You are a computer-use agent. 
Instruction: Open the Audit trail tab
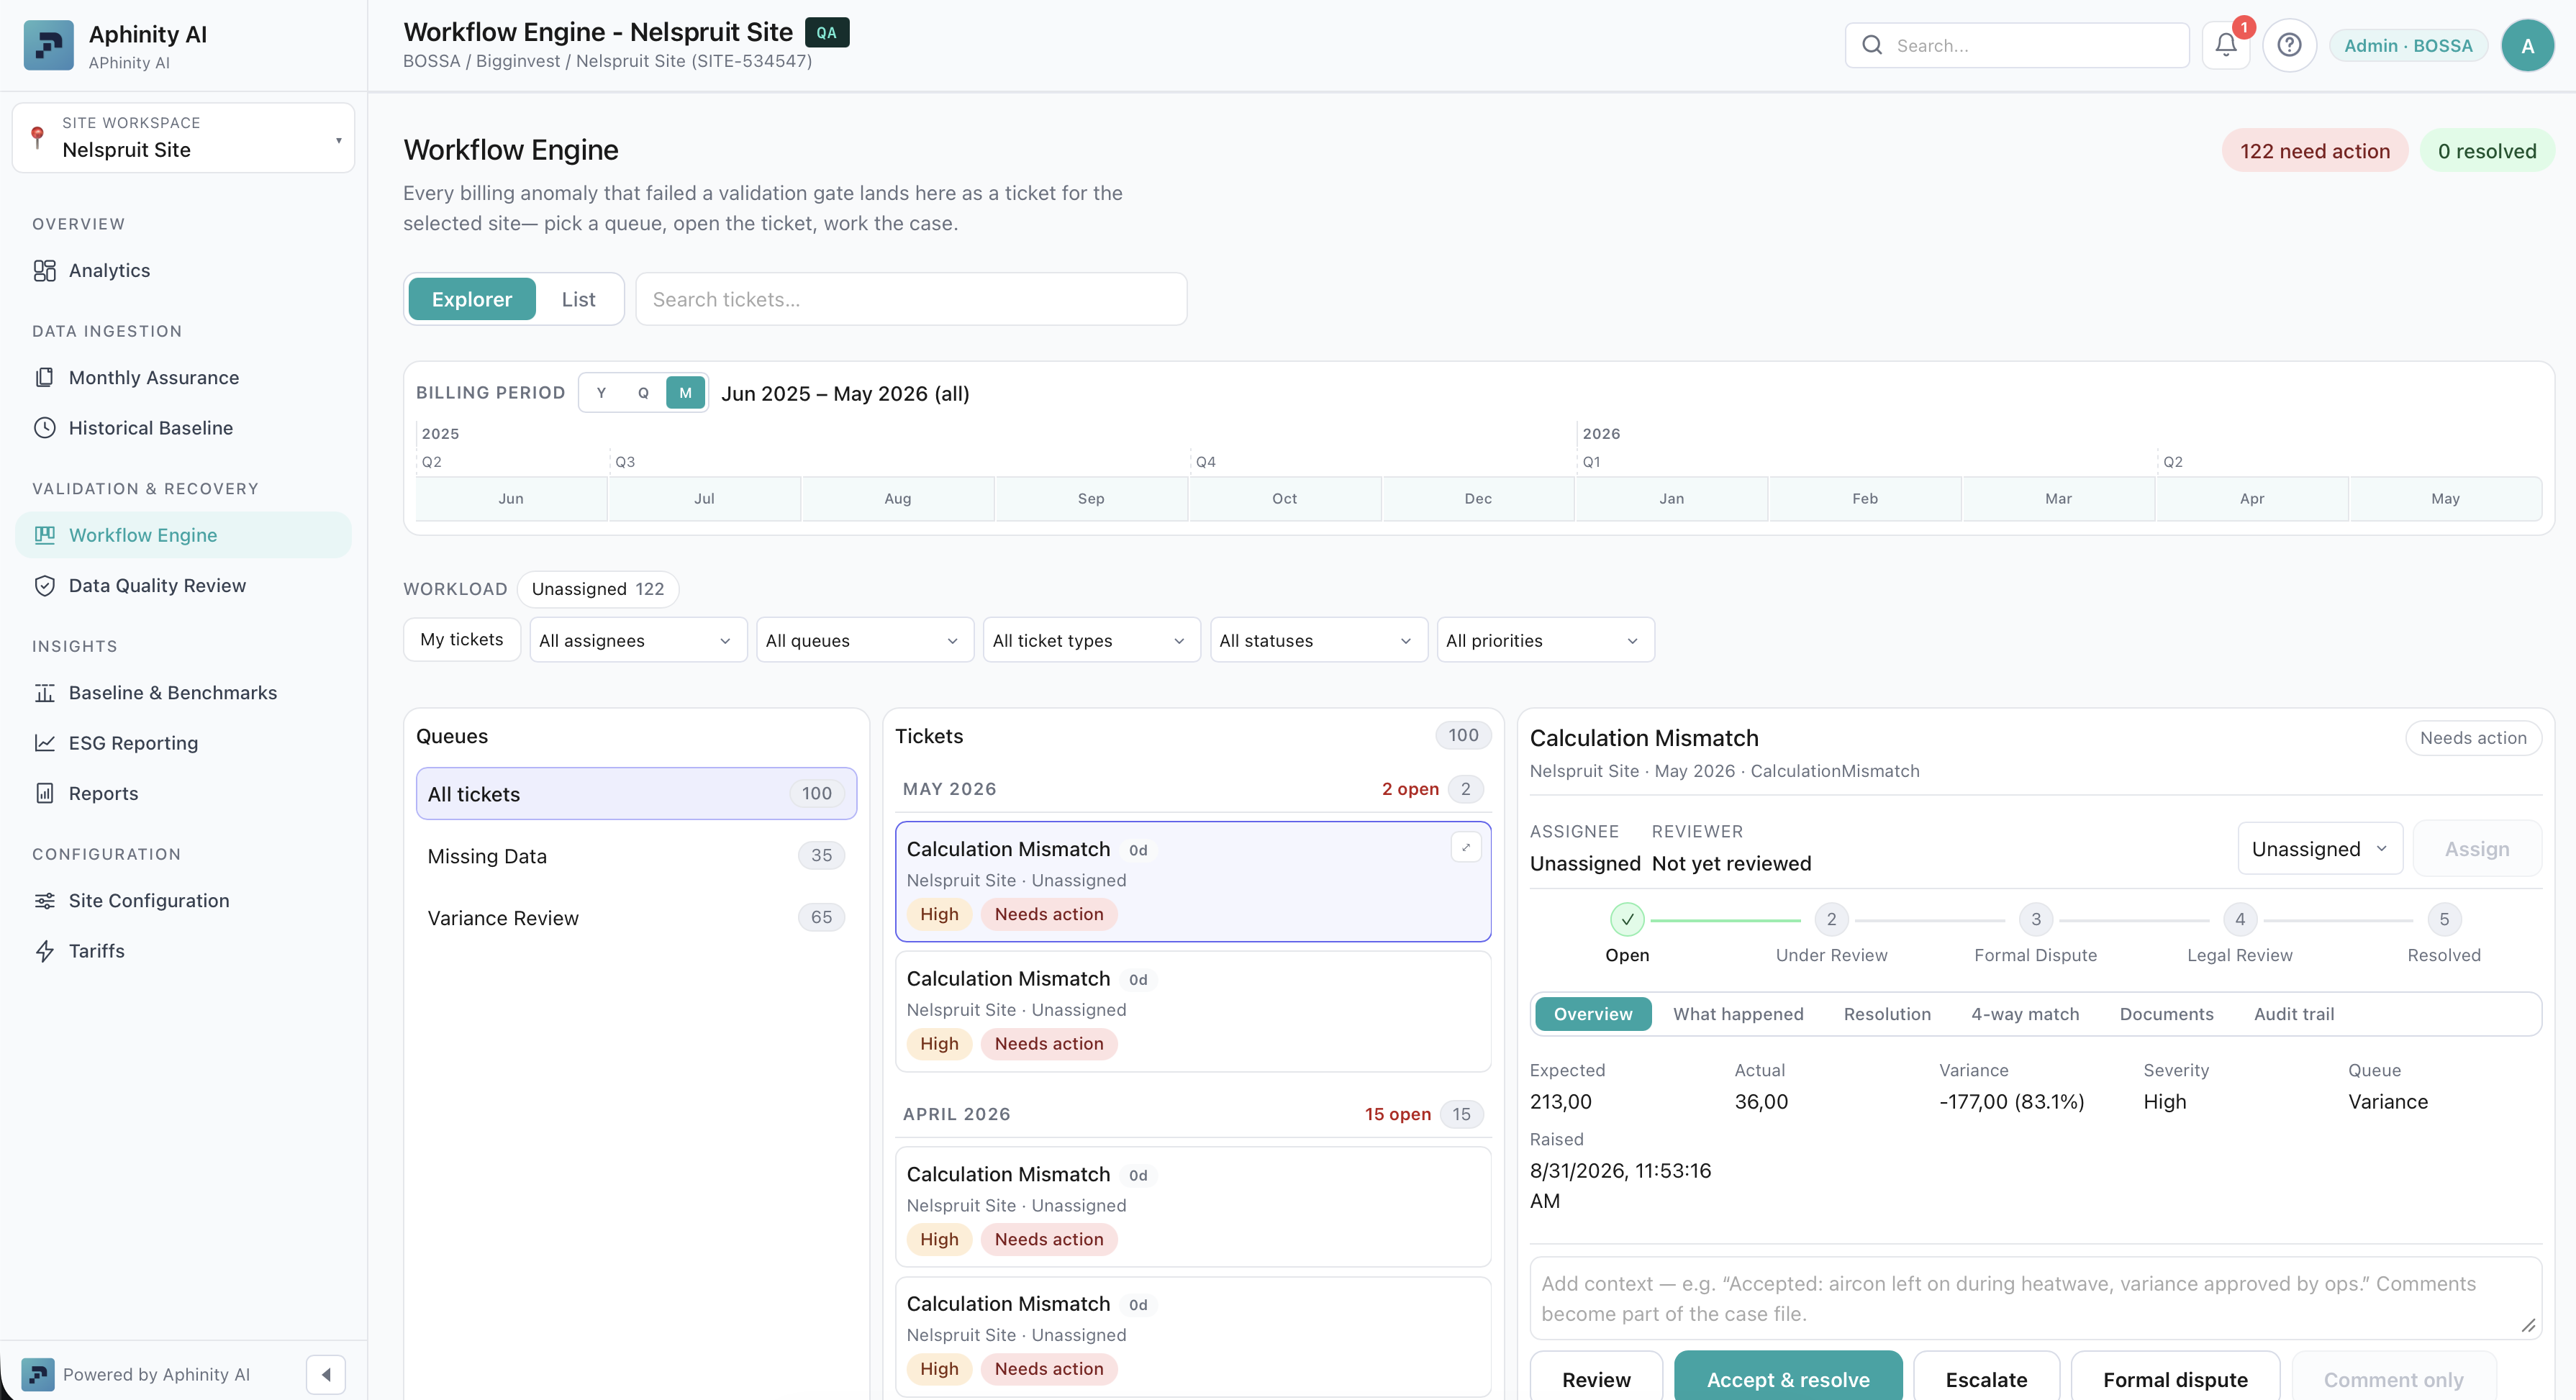point(2294,1014)
